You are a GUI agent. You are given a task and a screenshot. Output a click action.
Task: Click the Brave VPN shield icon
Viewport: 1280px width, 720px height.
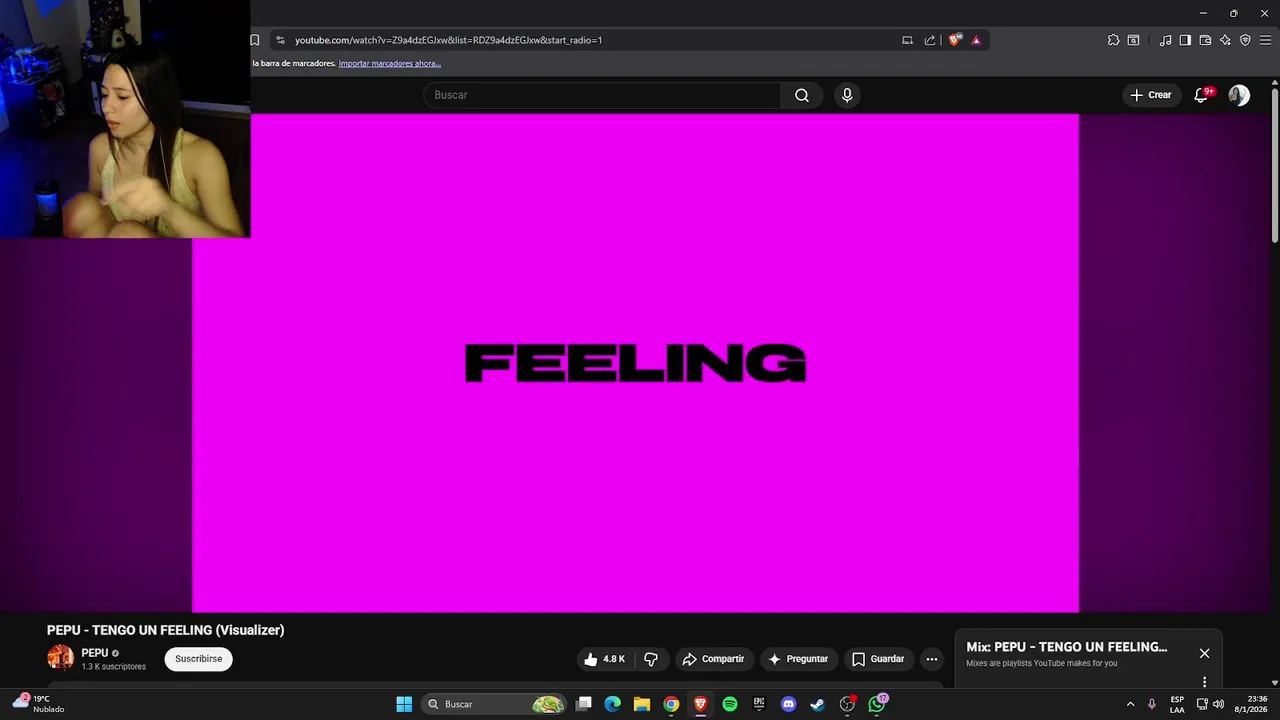(x=1245, y=40)
